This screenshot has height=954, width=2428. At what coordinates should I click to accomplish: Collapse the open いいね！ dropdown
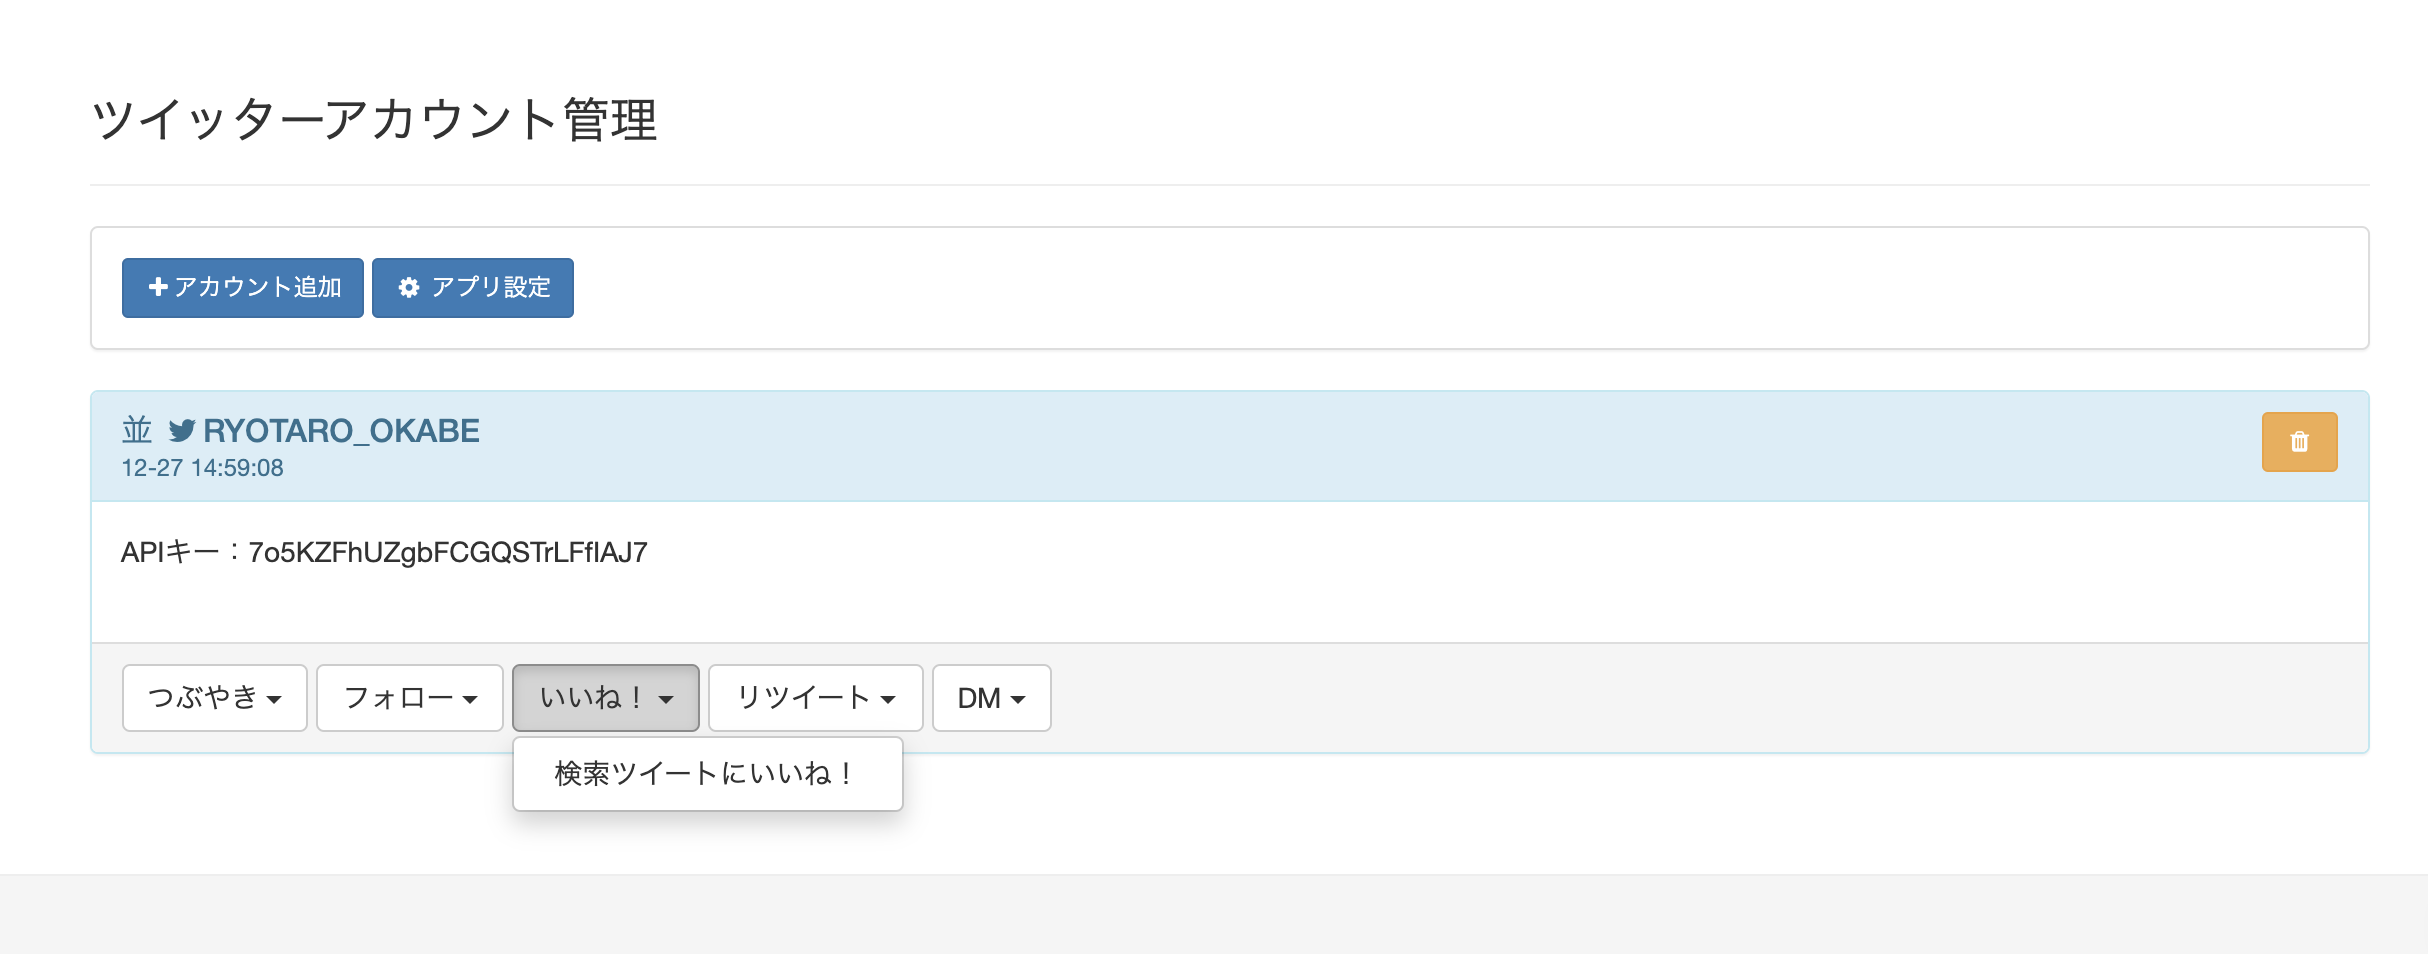(605, 698)
